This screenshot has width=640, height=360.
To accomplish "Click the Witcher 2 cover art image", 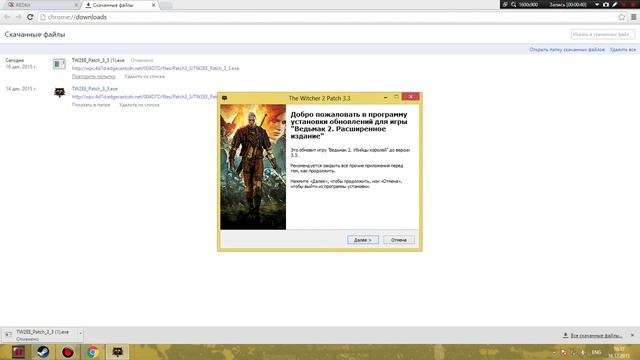I will tap(253, 167).
